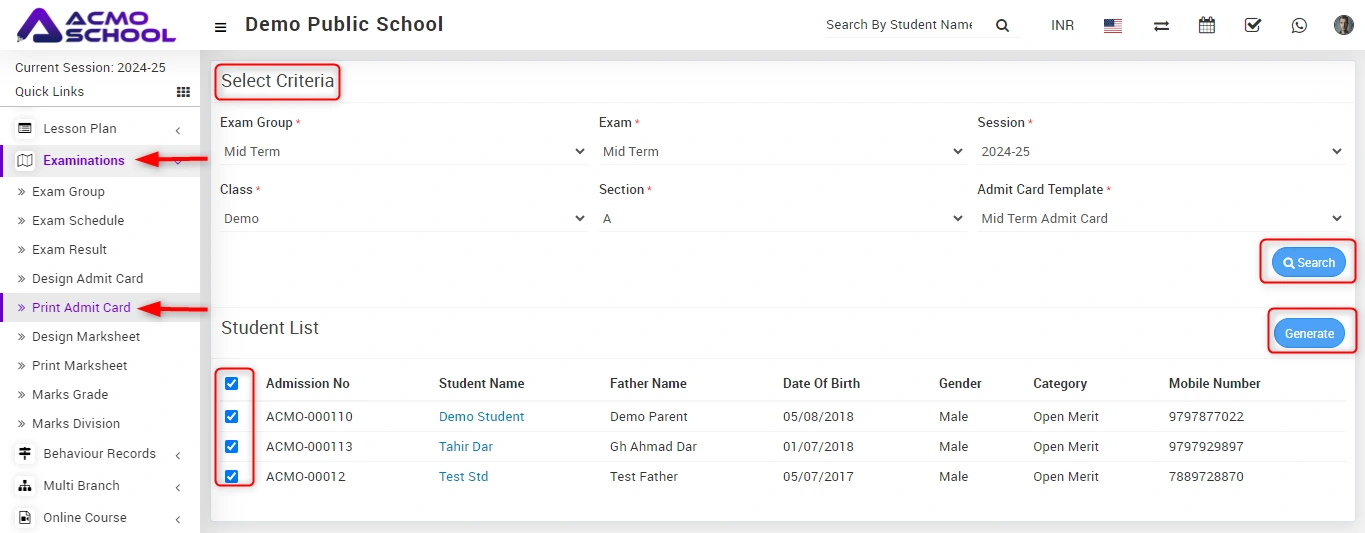Open the calendar icon in top bar

[1207, 26]
